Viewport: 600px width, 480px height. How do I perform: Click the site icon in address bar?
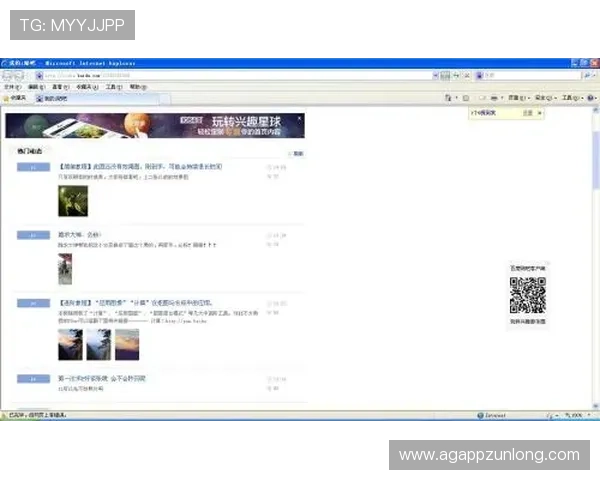click(39, 76)
